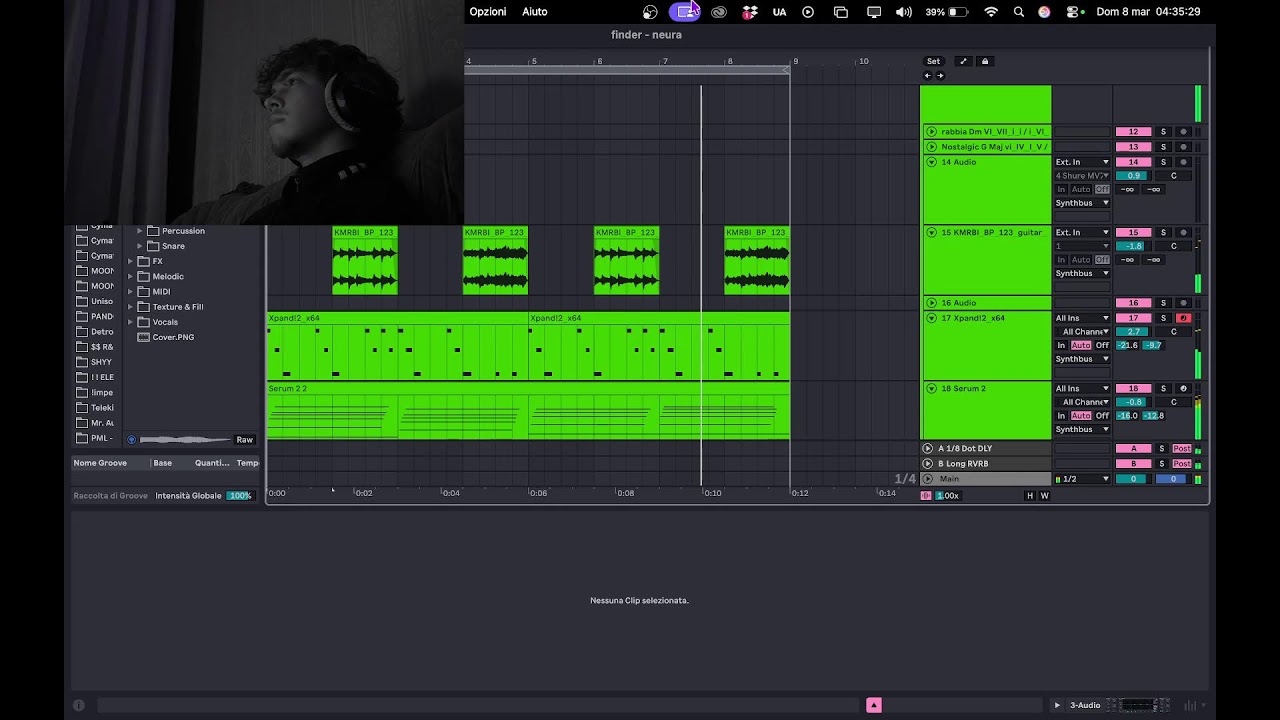Open the Aiuto menu

point(535,12)
